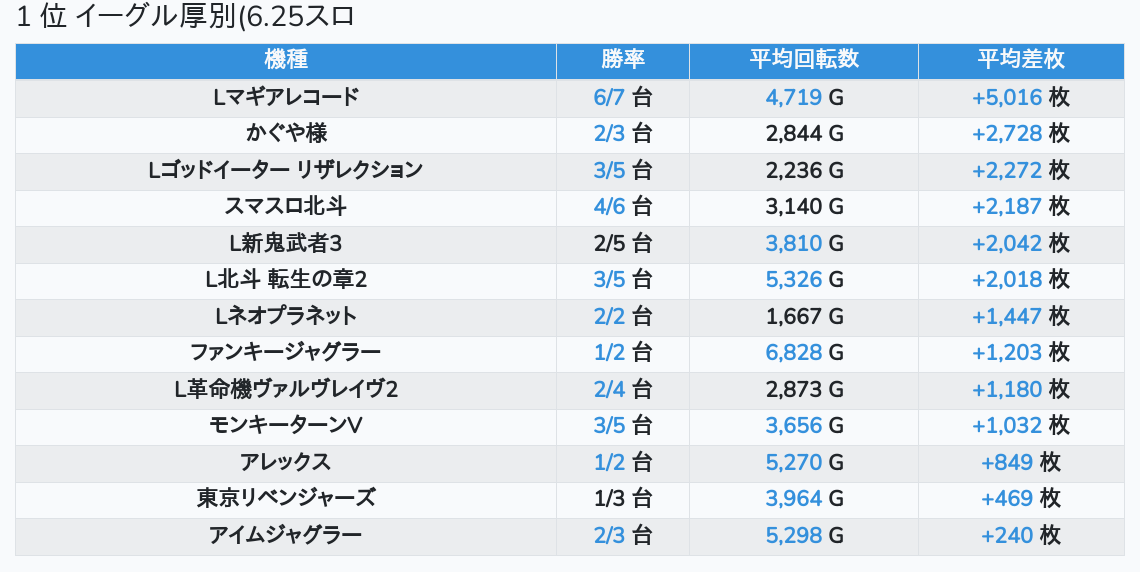Click the スマスロ北斗 4/6 win rate
Image resolution: width=1140 pixels, height=572 pixels.
click(609, 206)
